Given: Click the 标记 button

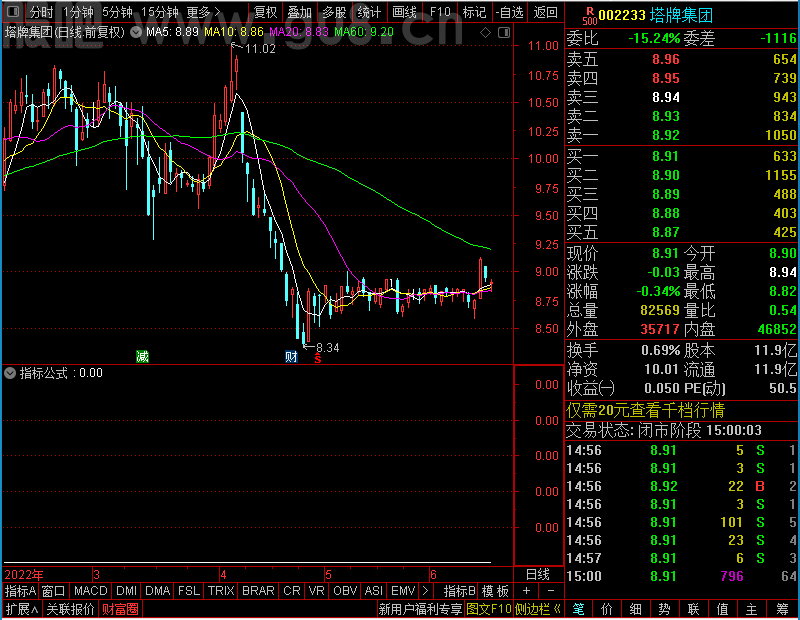Looking at the screenshot, I should click(x=474, y=12).
